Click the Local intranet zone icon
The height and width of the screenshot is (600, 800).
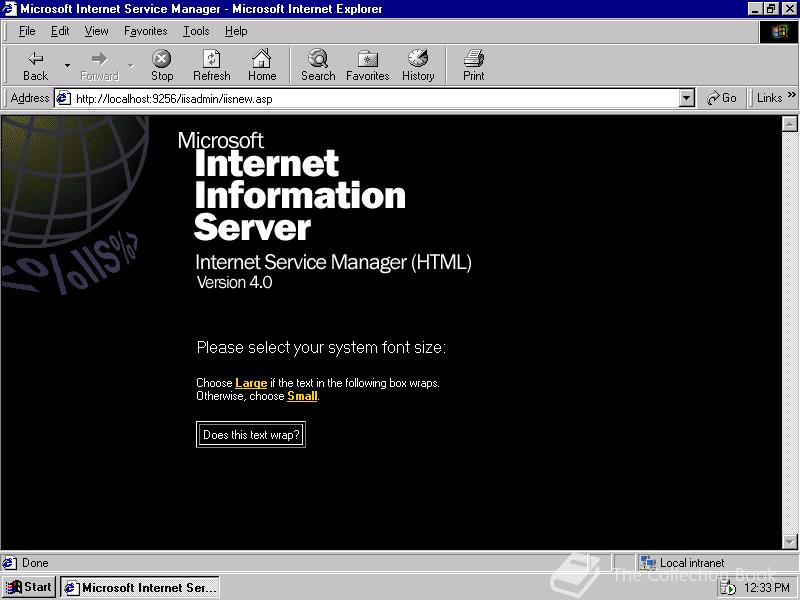pos(647,563)
